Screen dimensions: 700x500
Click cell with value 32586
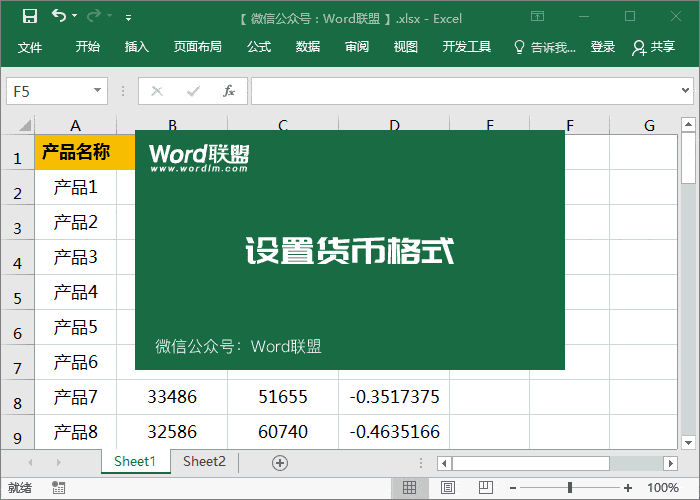(x=172, y=432)
